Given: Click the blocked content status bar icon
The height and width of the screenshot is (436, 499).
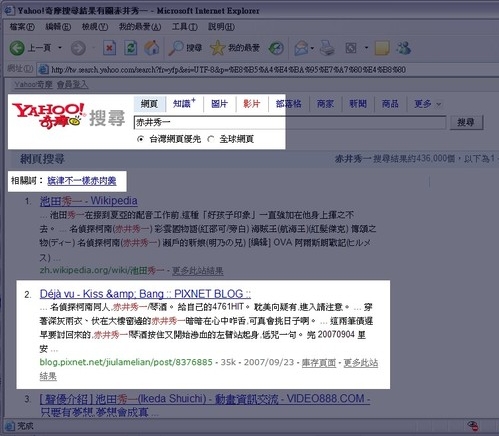Looking at the screenshot, I should tap(473, 425).
